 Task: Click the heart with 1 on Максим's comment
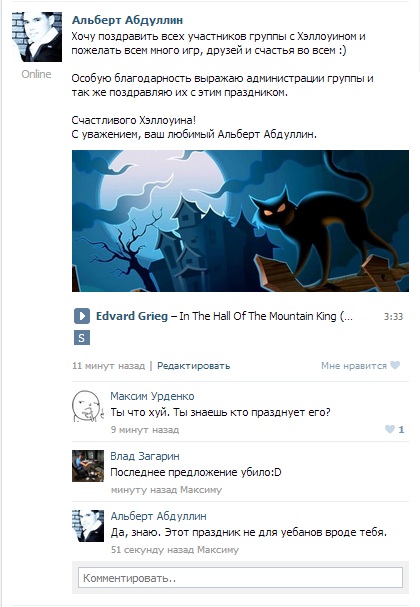pos(394,429)
